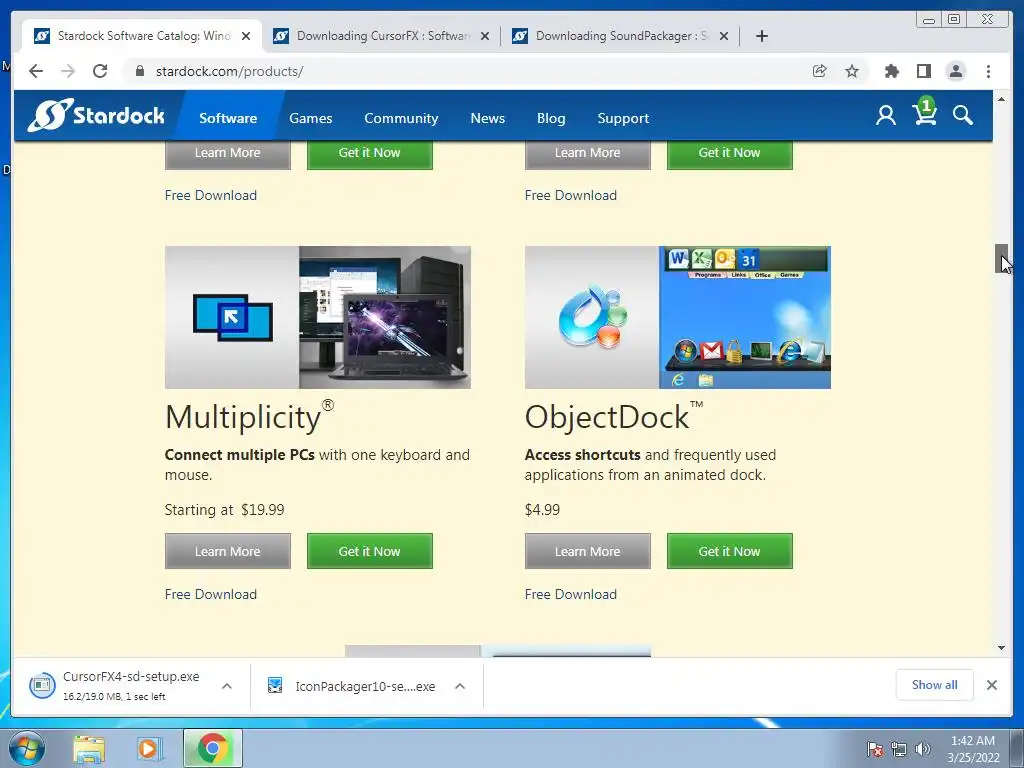The image size is (1024, 768).
Task: Click the browser forward arrow
Action: pyautogui.click(x=68, y=71)
